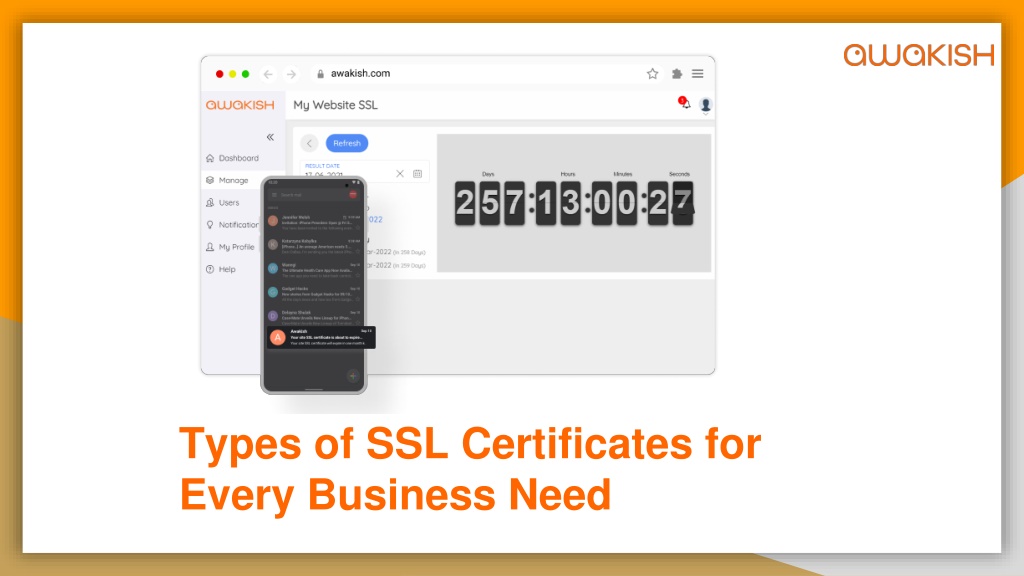Click the Awakish logo in the sidebar

(240, 105)
